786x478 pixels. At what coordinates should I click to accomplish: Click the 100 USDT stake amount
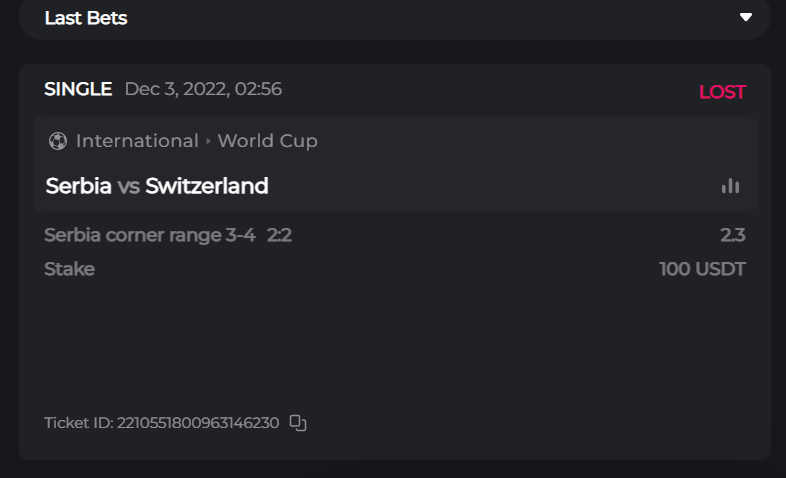click(x=702, y=269)
